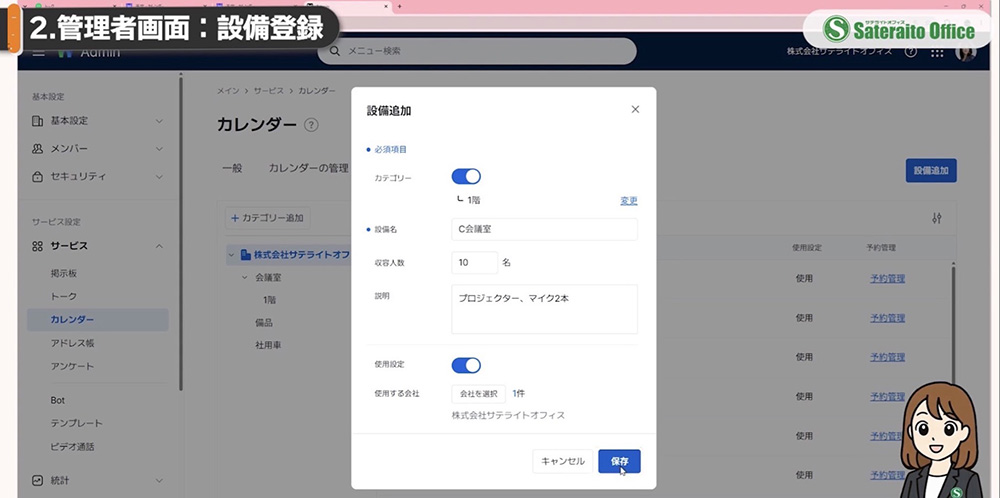The image size is (1000, 498).
Task: Select the 備品 tree item
Action: 264,323
